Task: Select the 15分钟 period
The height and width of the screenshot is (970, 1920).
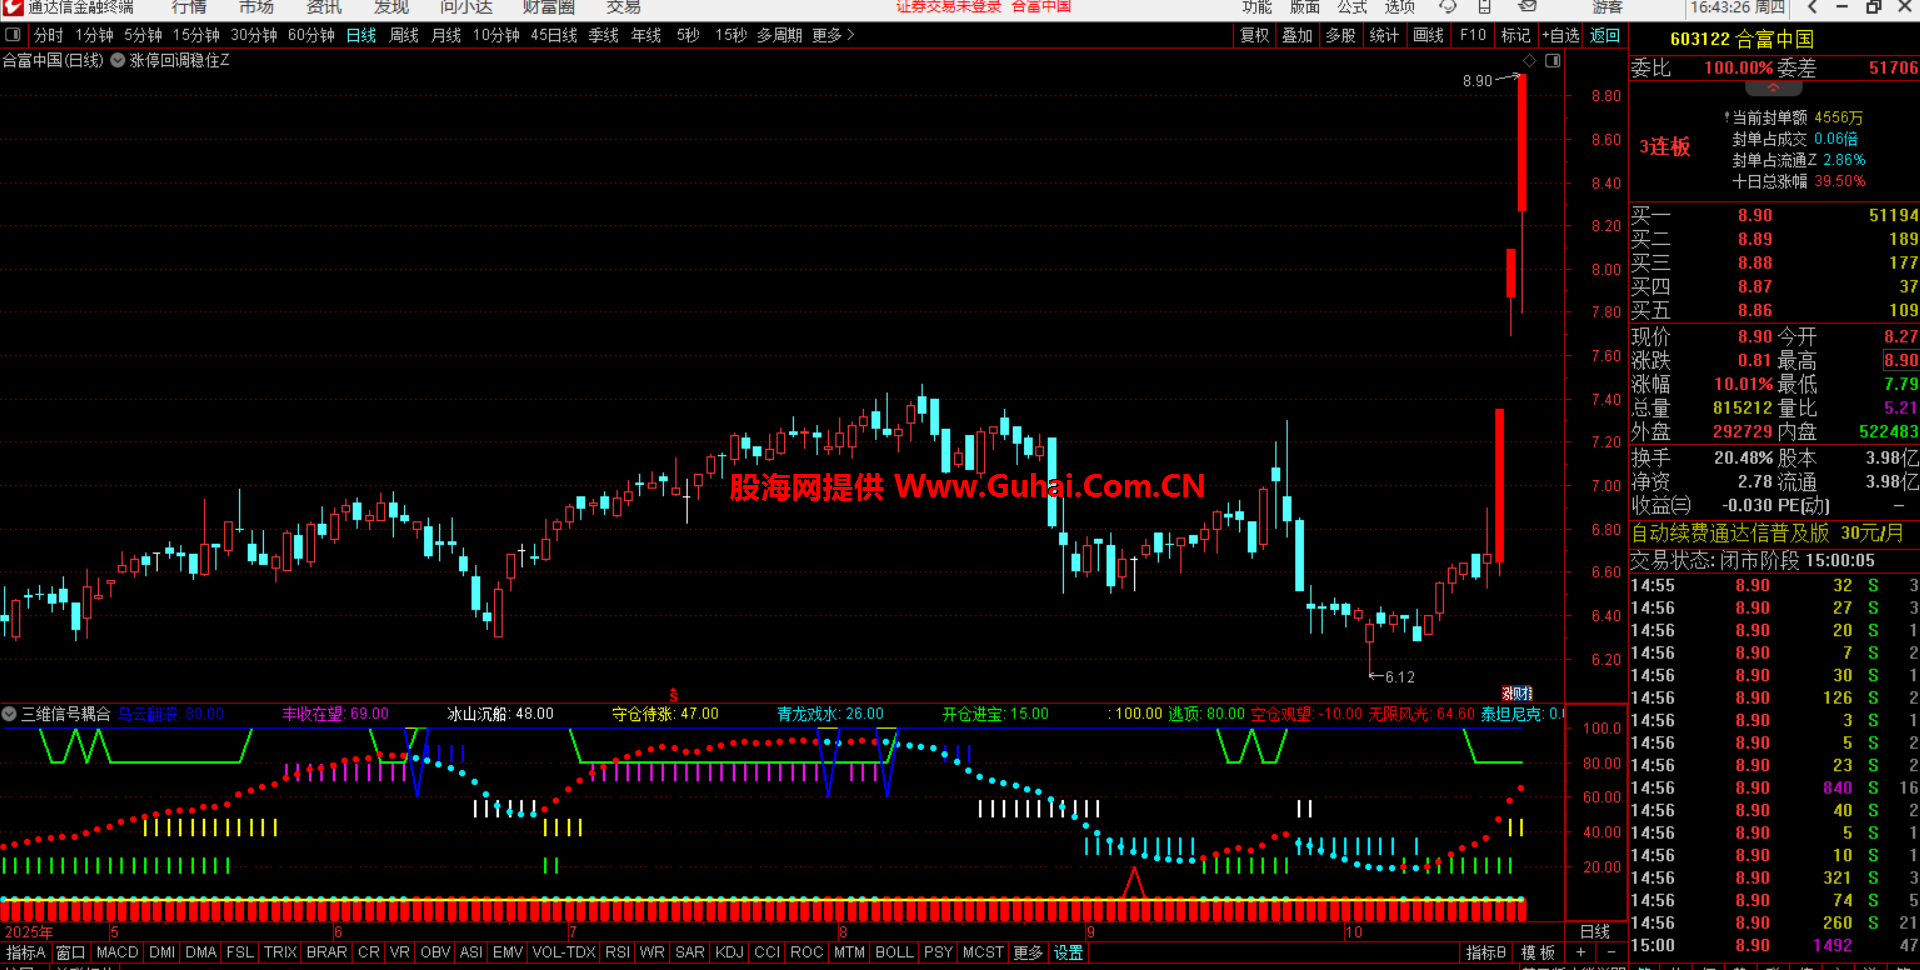Action: (x=196, y=35)
